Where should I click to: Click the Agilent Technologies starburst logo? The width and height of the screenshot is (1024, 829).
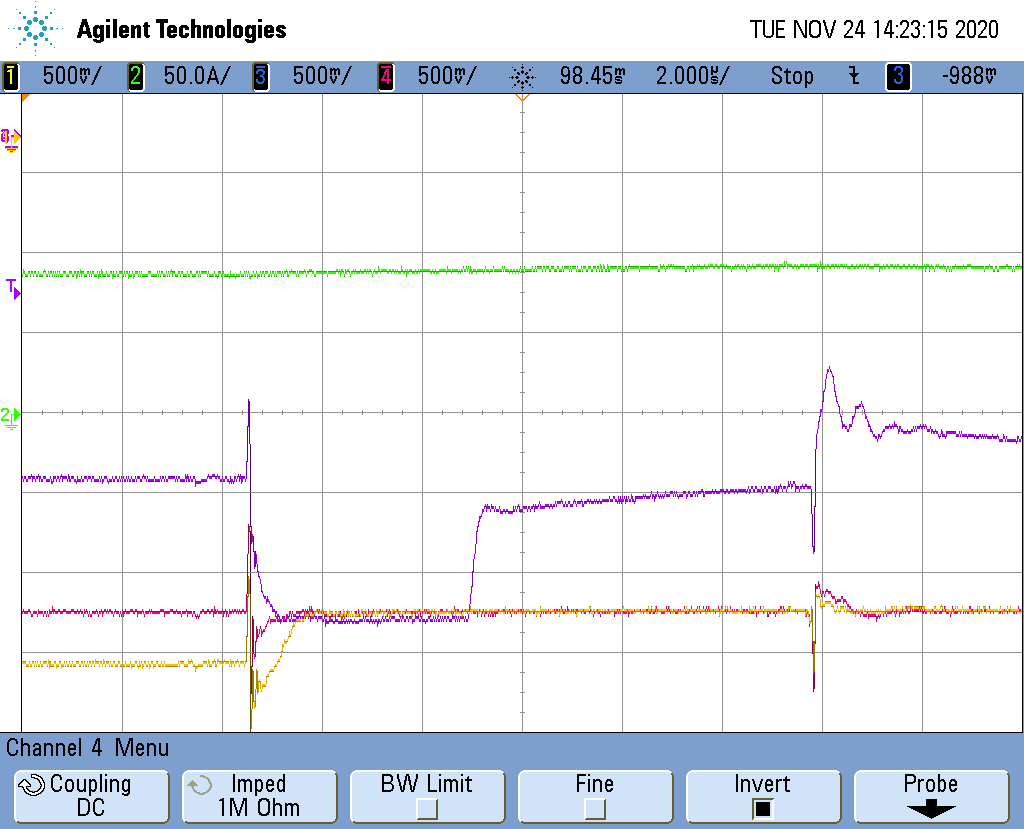coord(35,29)
